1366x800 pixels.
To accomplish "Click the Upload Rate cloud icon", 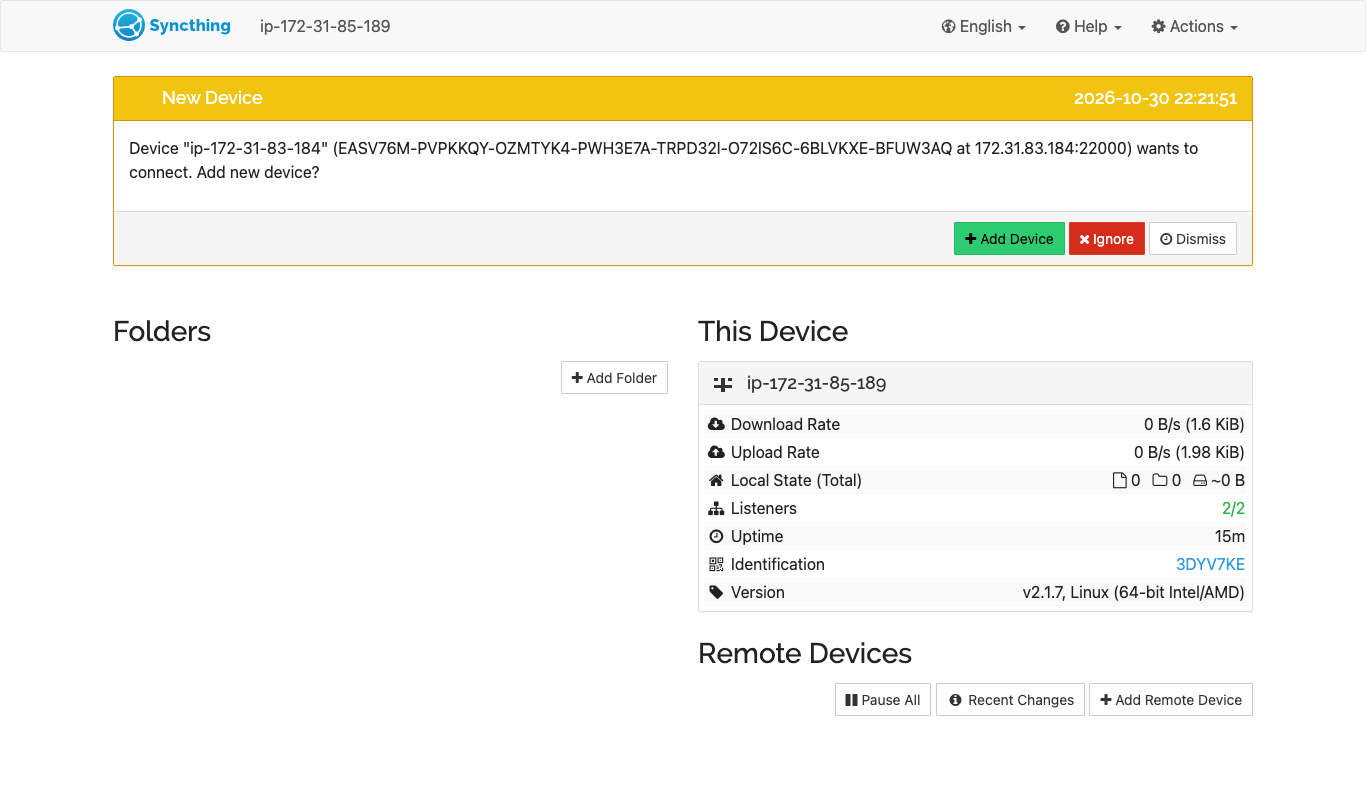I will coord(716,452).
